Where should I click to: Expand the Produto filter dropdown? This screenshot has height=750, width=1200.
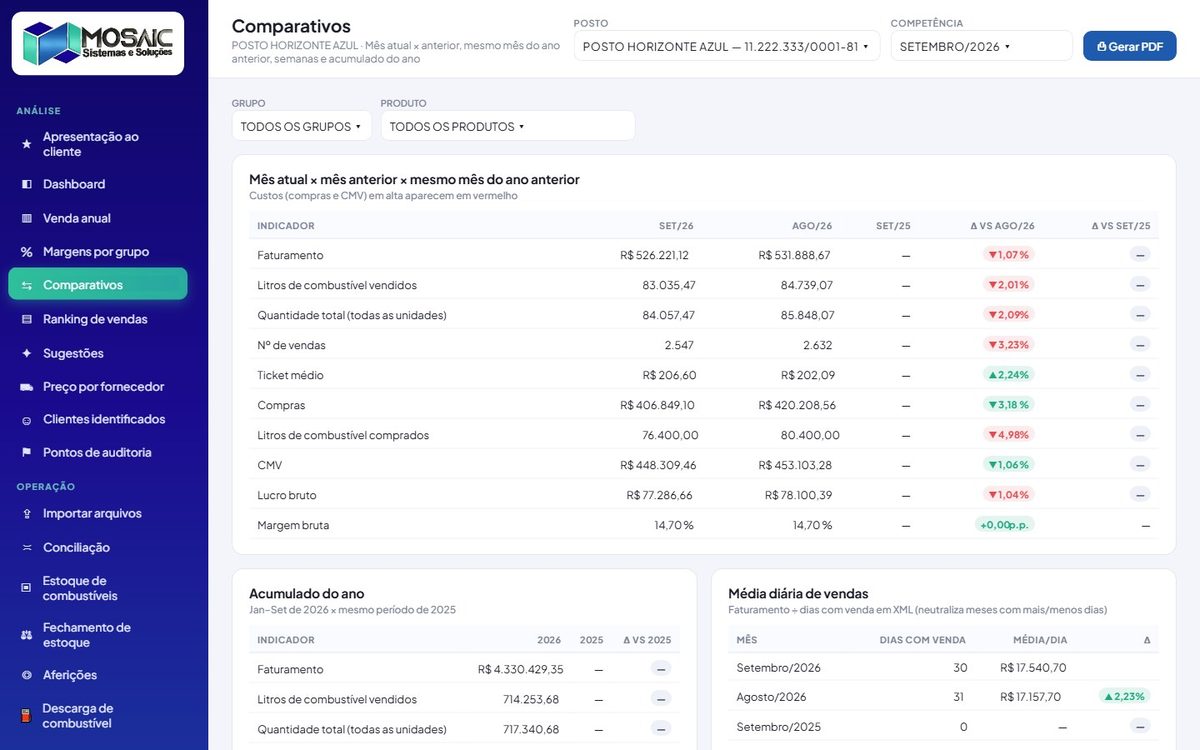pyautogui.click(x=507, y=126)
